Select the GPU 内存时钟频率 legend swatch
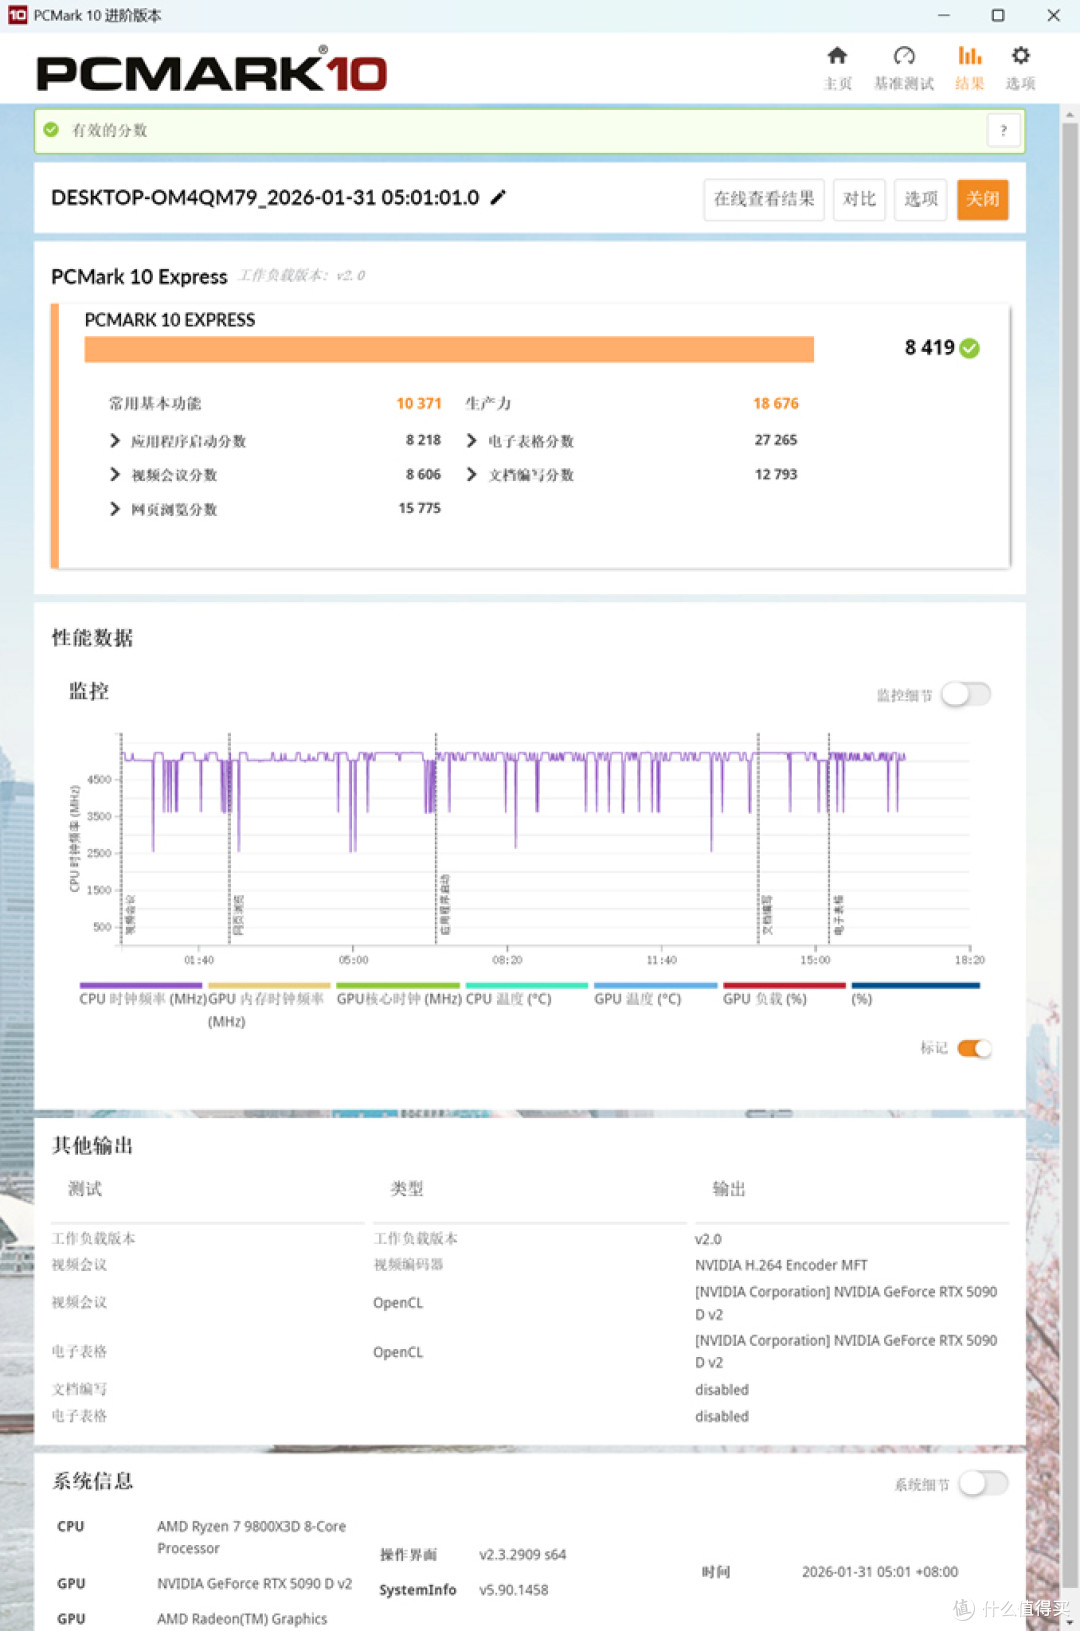Screen dimensions: 1080x1631 269,986
